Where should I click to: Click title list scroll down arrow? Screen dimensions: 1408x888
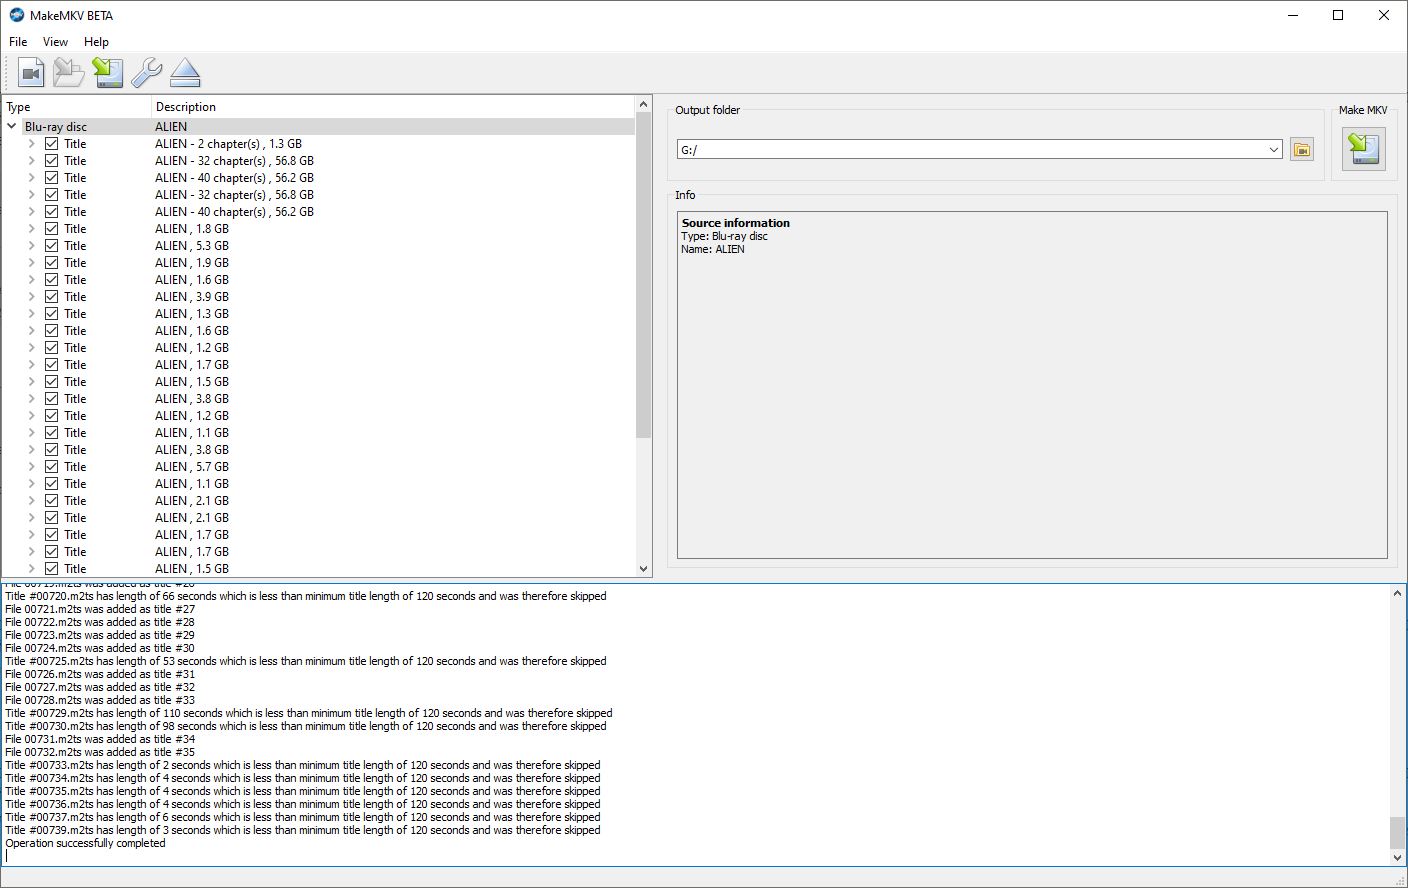point(643,569)
